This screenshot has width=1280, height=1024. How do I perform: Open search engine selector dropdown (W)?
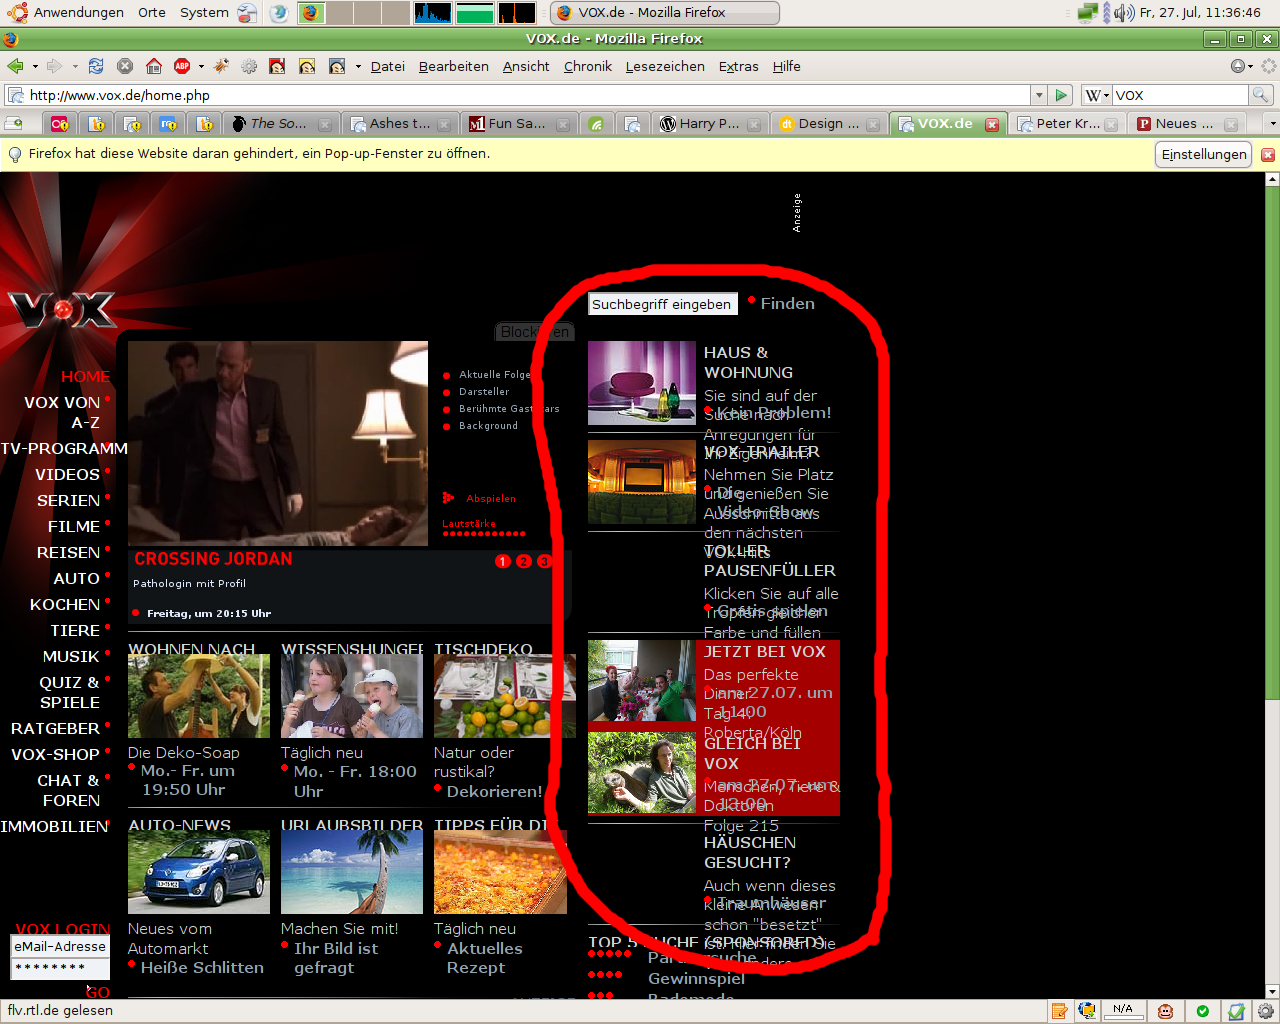[x=1097, y=95]
